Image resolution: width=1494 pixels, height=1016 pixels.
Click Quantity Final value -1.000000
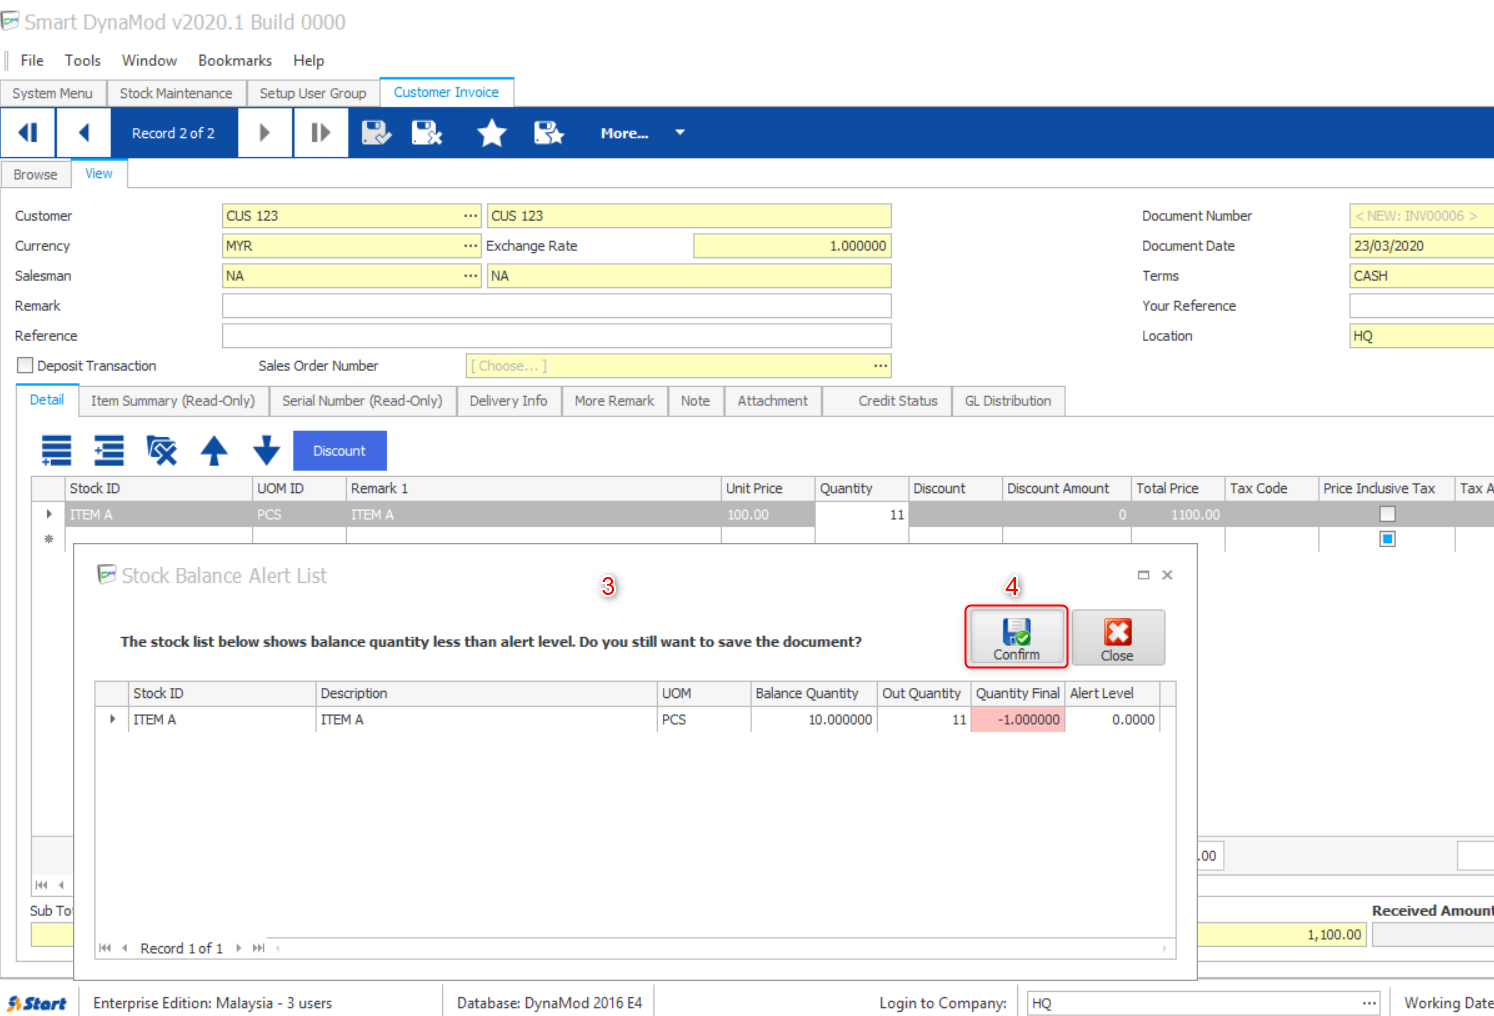pos(1018,719)
